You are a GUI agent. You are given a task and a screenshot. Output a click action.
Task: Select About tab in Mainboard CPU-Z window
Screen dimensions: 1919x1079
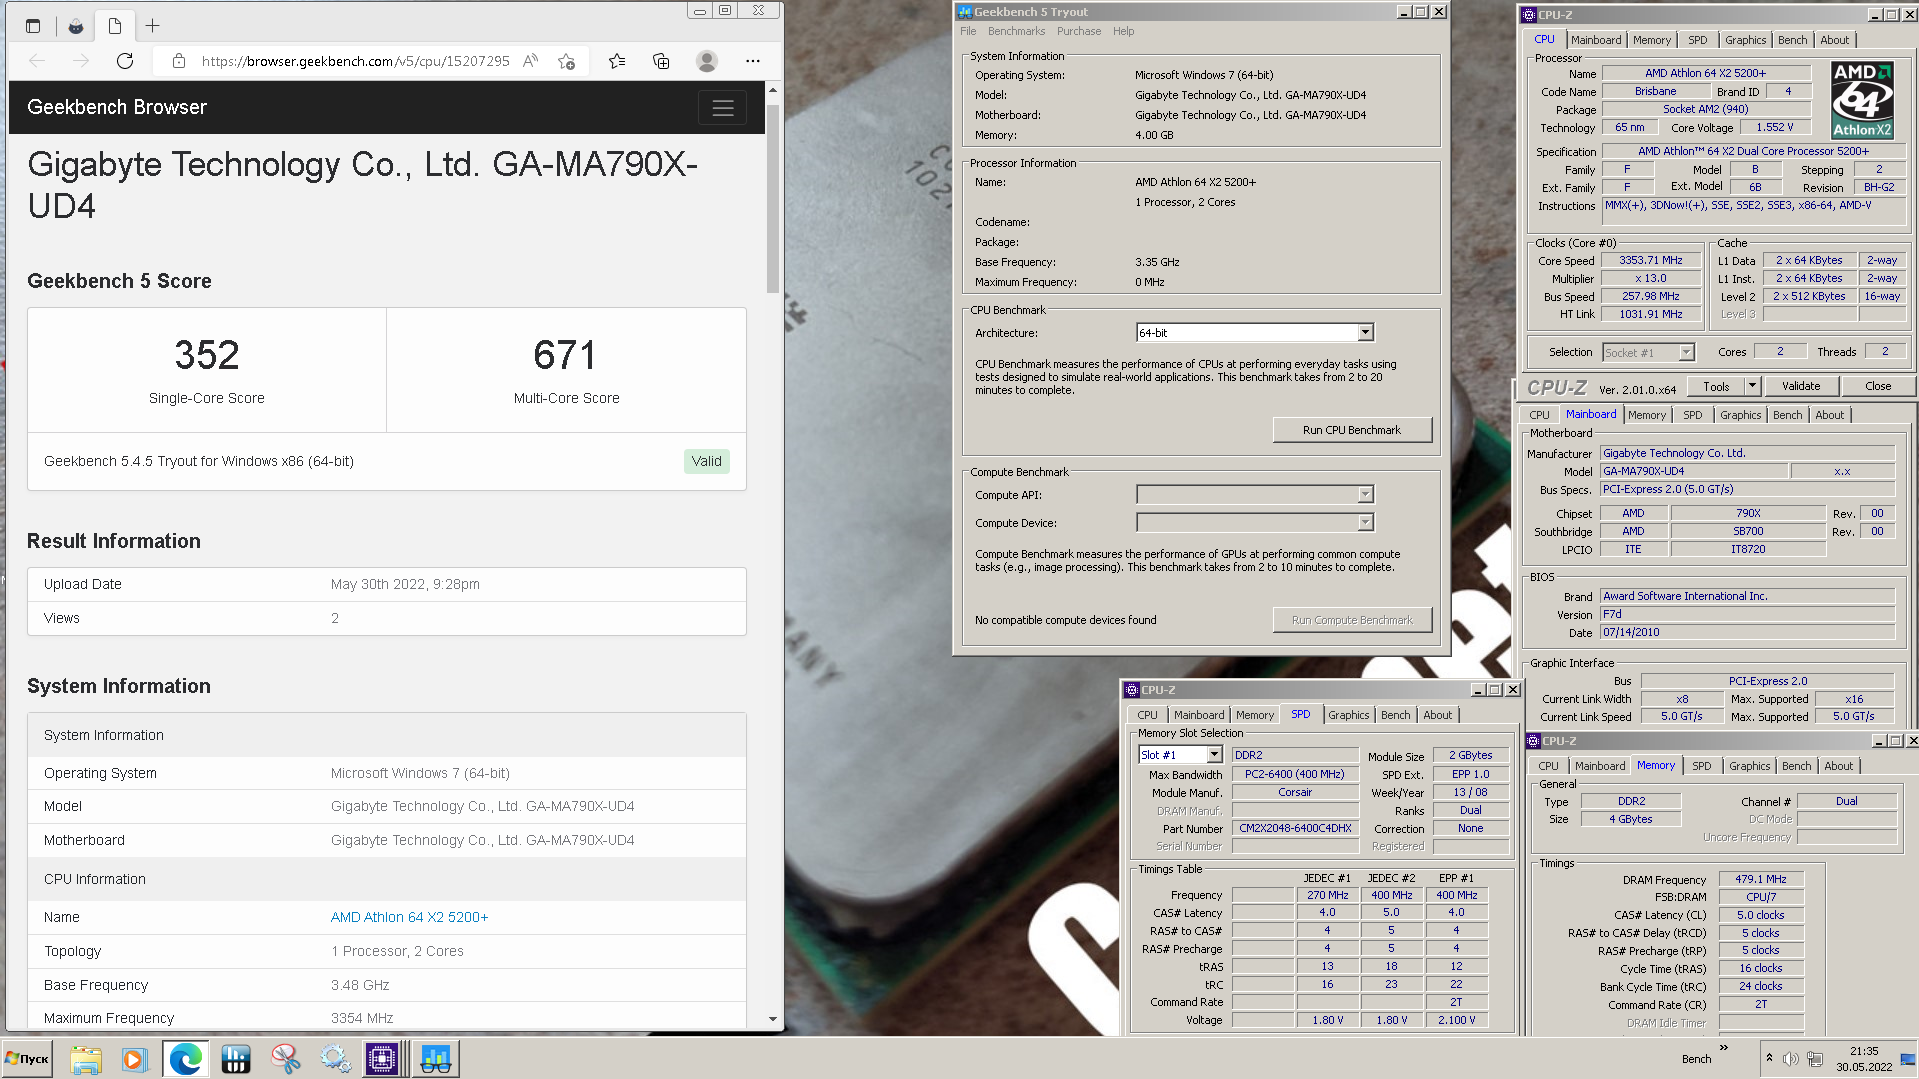[x=1829, y=415]
